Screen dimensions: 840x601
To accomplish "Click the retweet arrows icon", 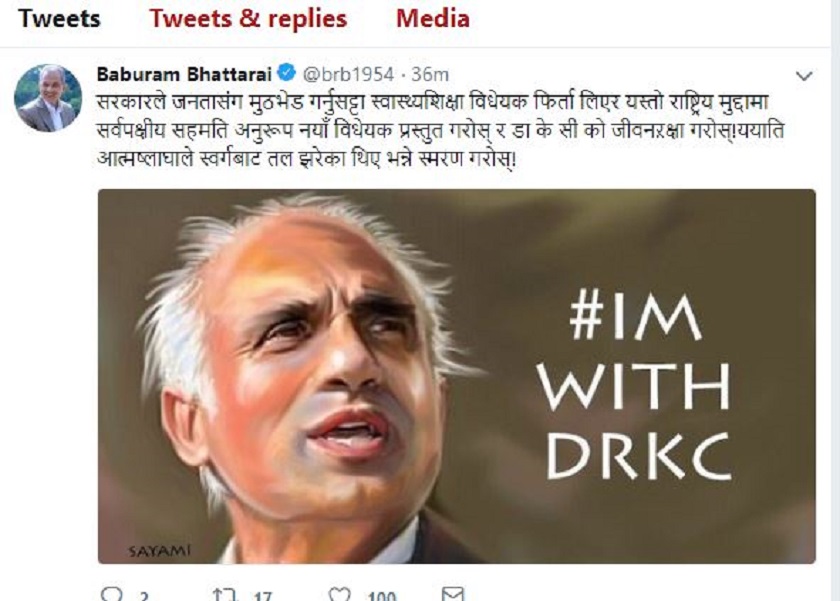I will (224, 594).
